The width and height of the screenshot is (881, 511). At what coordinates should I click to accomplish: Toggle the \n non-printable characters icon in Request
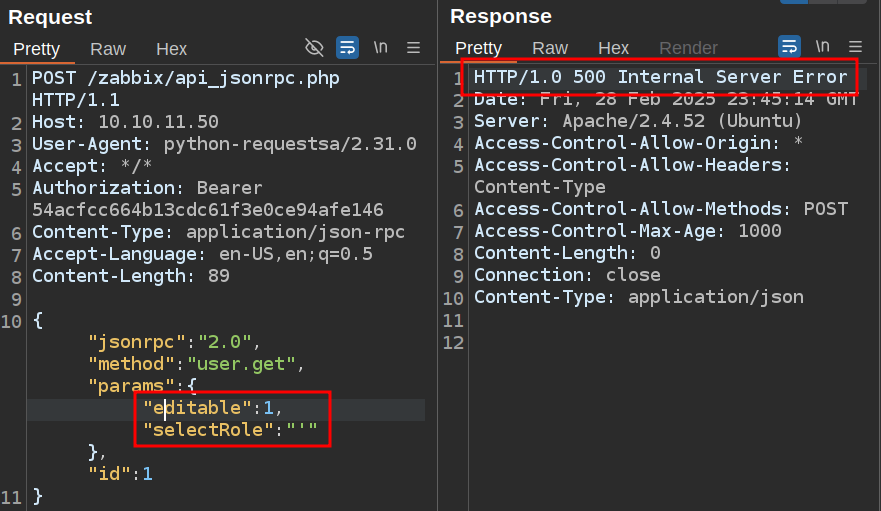pos(381,47)
